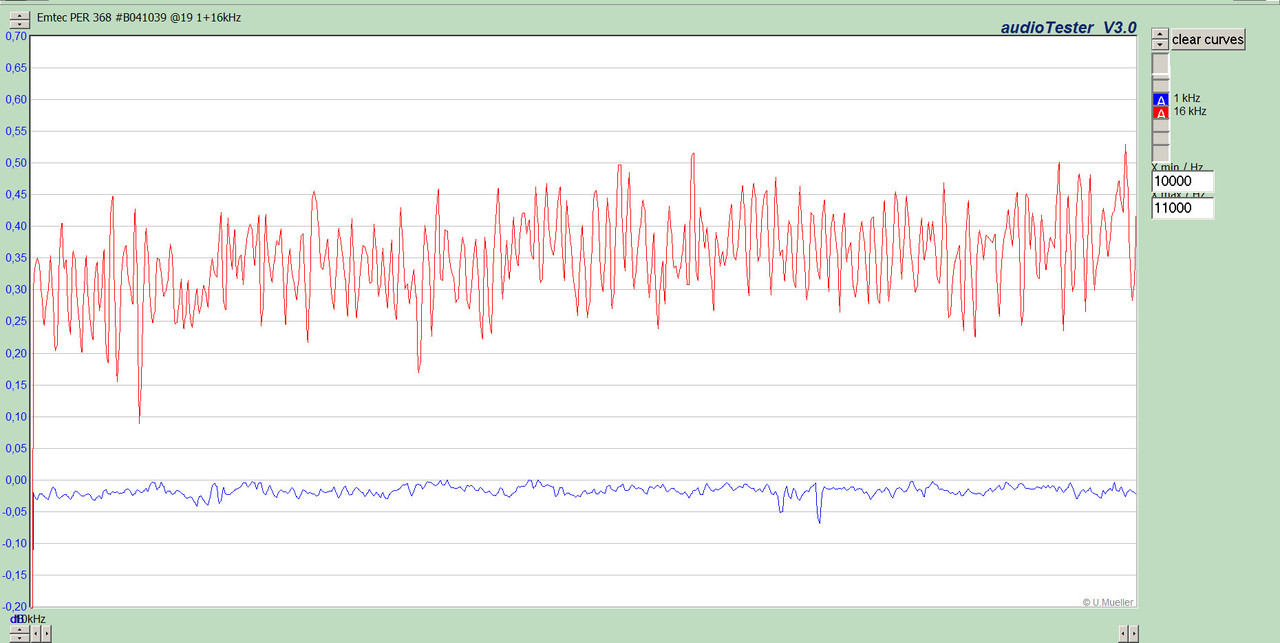Click the '0,70' y-axis label
Image resolution: width=1280 pixels, height=643 pixels.
coord(16,36)
